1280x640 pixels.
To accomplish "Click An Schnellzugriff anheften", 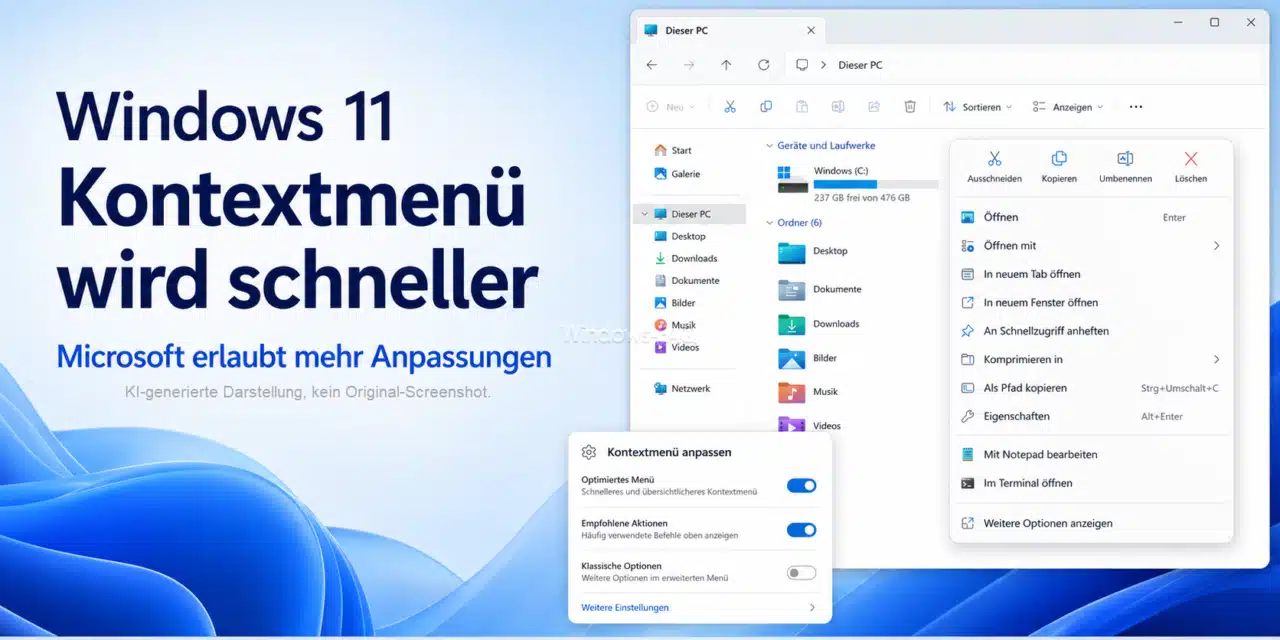I will point(1091,331).
